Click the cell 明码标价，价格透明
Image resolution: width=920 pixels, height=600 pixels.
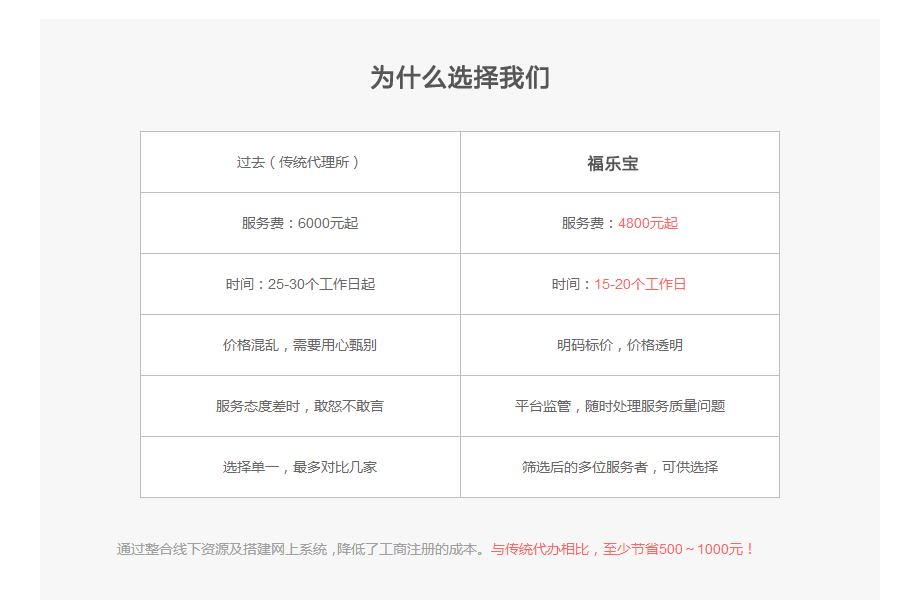click(x=620, y=345)
